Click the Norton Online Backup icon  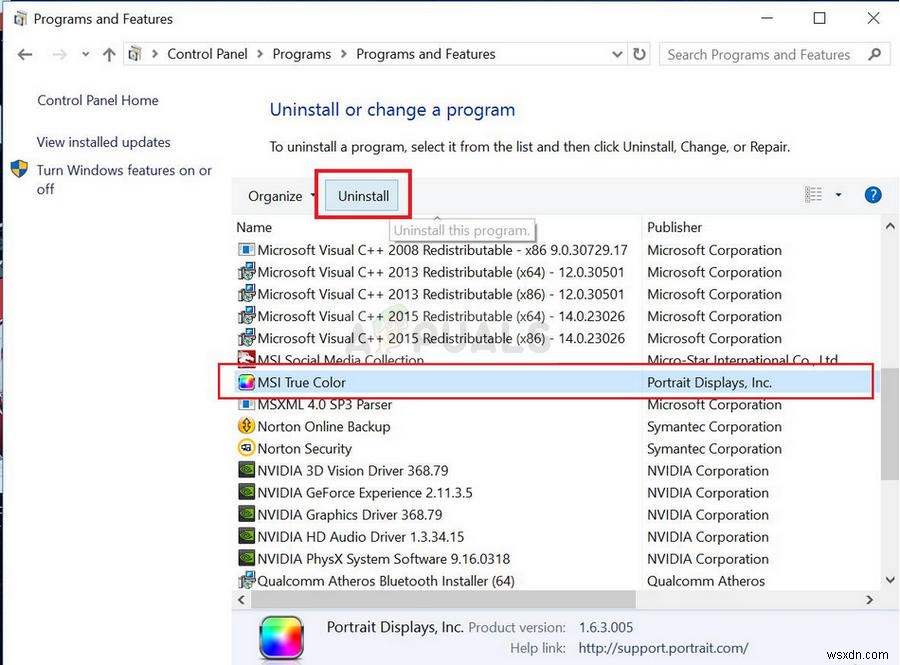246,426
